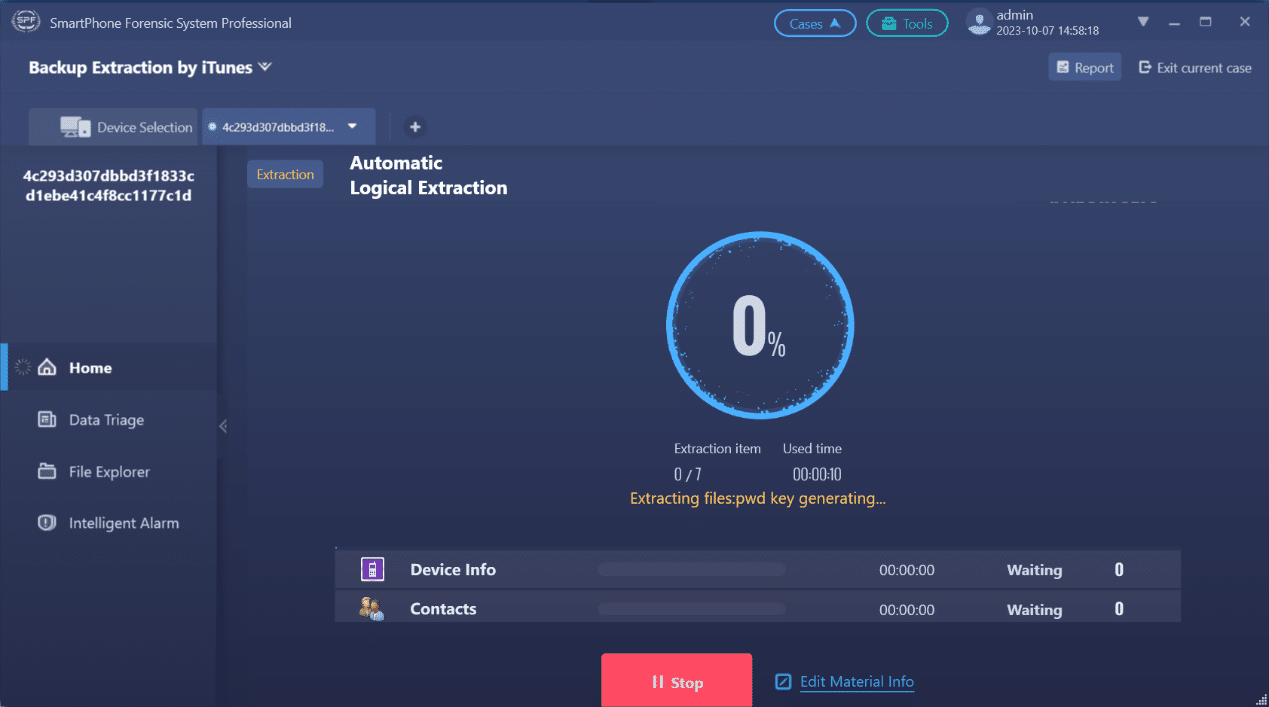This screenshot has width=1269, height=707.
Task: Add a new device tab with plus
Action: point(415,127)
